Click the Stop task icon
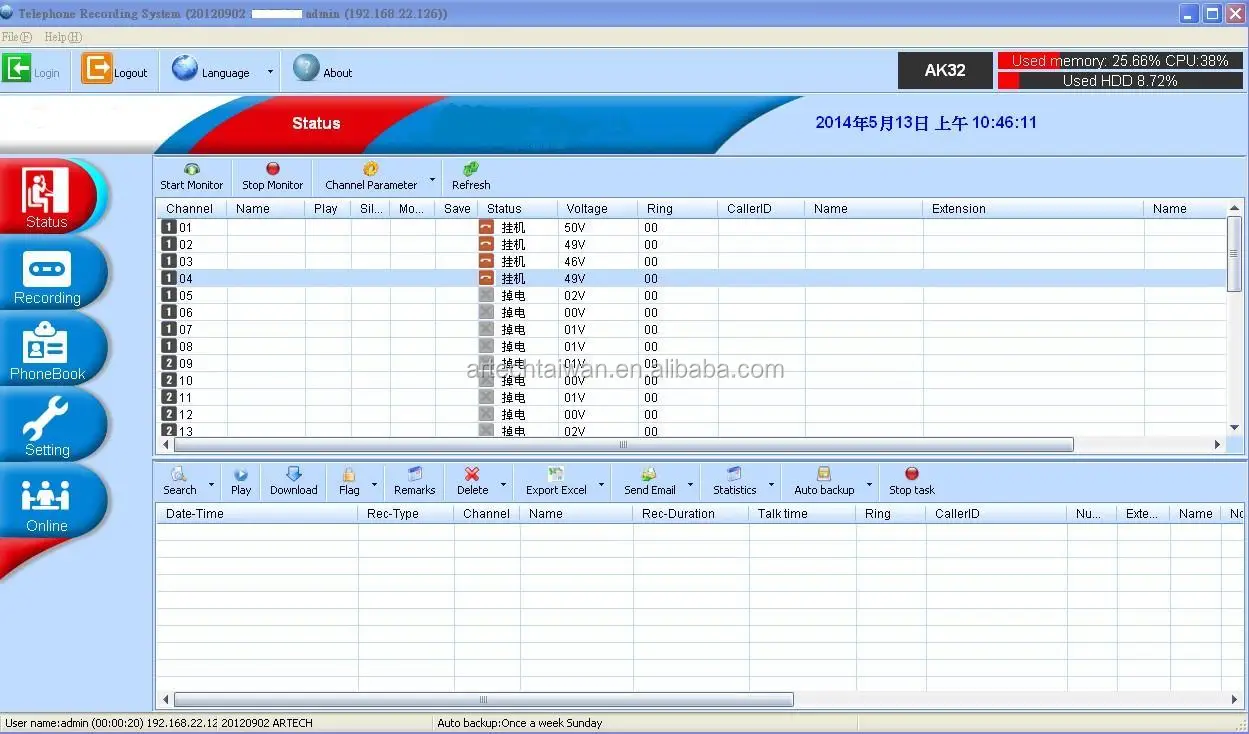Viewport: 1249px width, 734px height. (x=910, y=481)
